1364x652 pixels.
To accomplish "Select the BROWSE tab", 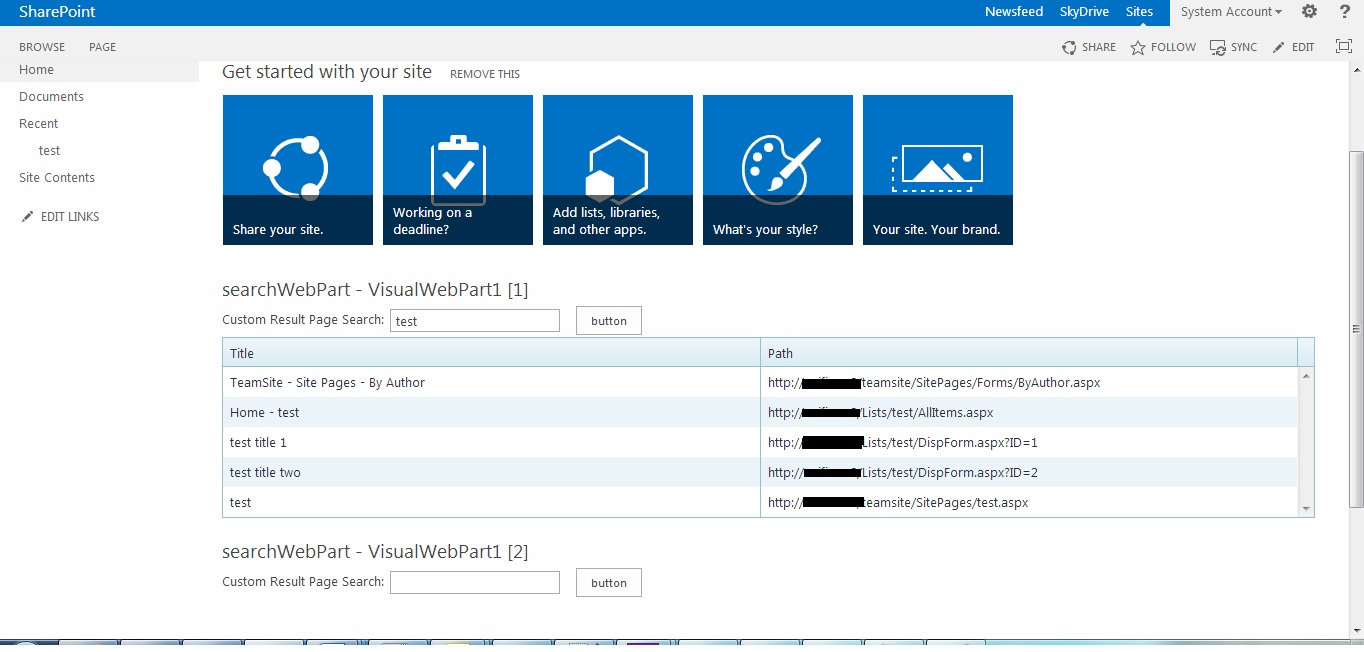I will pos(41,47).
